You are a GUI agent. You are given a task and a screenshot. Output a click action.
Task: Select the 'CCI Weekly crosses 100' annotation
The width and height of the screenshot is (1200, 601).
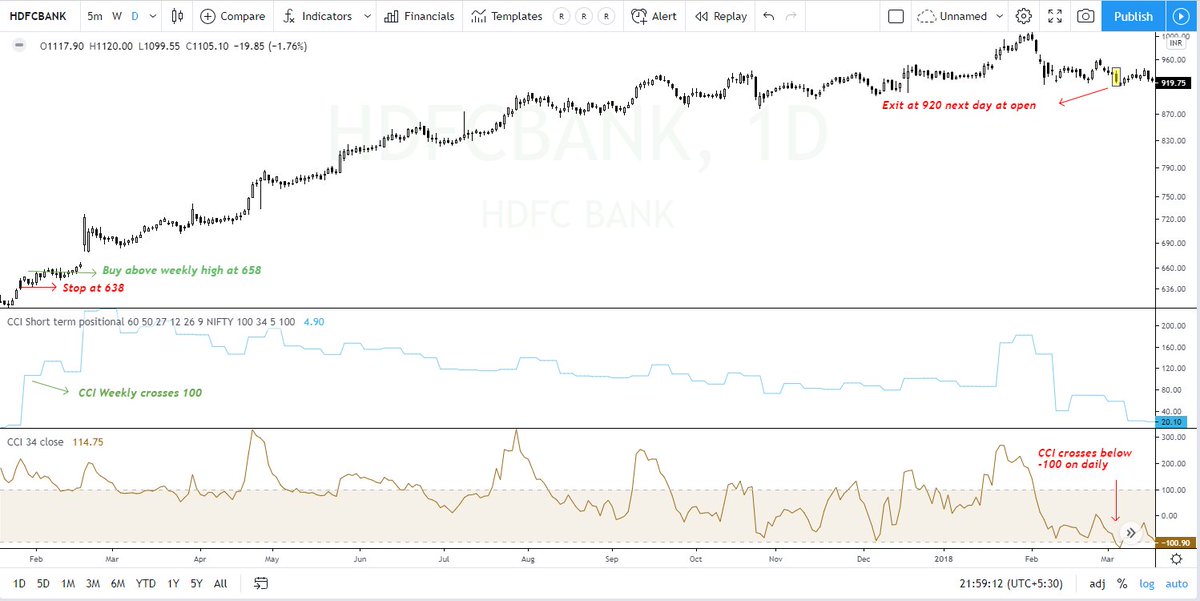(140, 393)
